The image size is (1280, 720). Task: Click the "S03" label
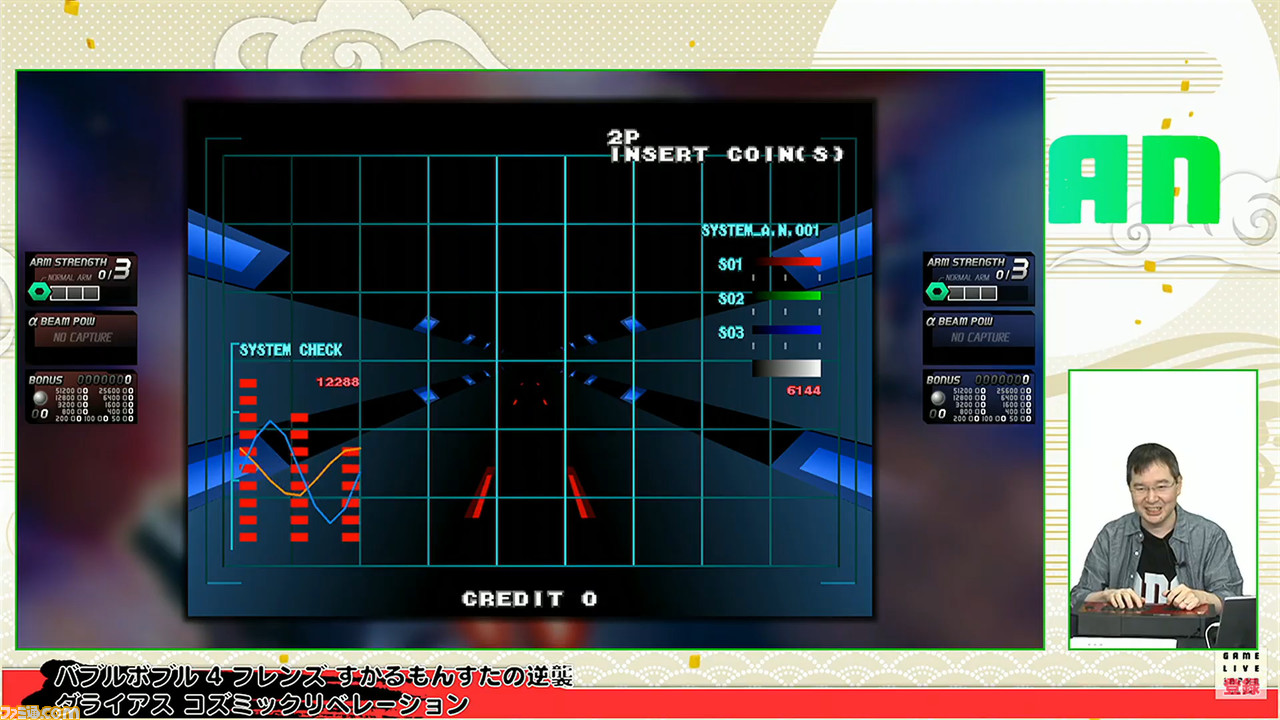point(731,333)
